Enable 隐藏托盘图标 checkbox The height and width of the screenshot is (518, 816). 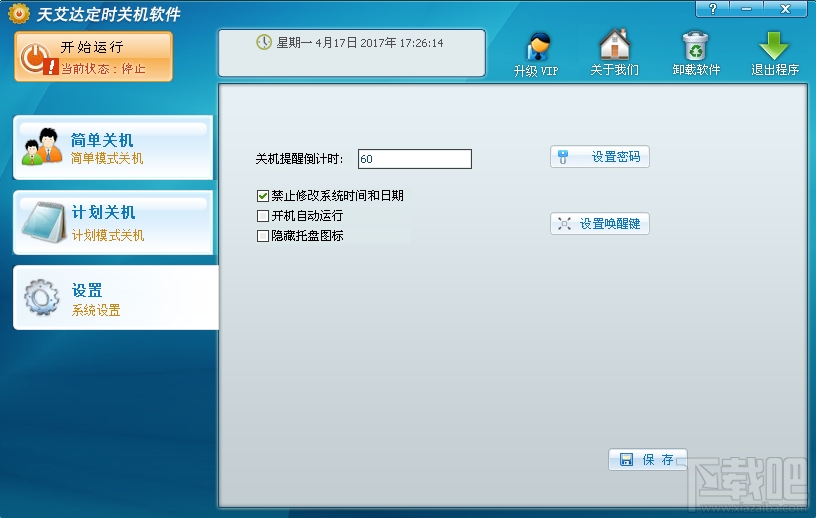point(263,236)
